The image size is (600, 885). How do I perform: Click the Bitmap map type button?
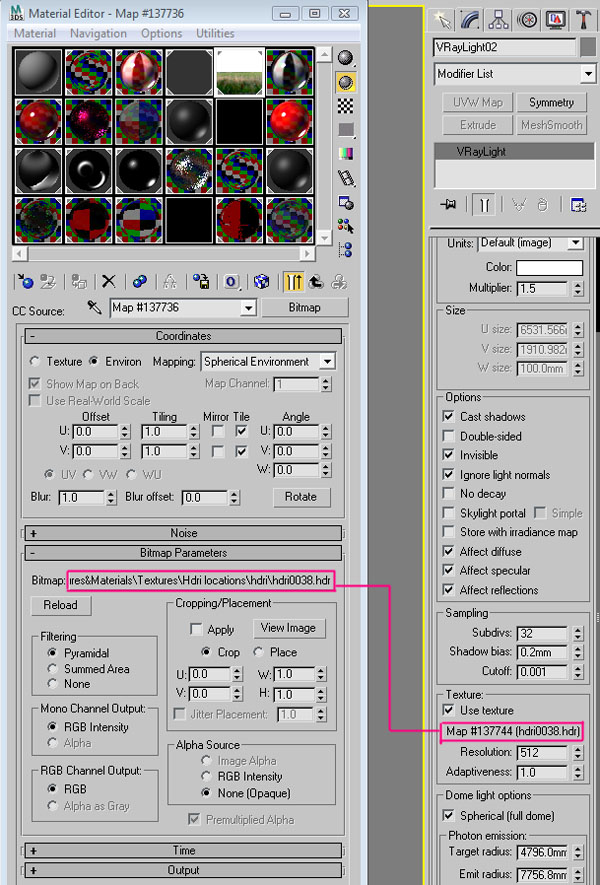pyautogui.click(x=304, y=308)
